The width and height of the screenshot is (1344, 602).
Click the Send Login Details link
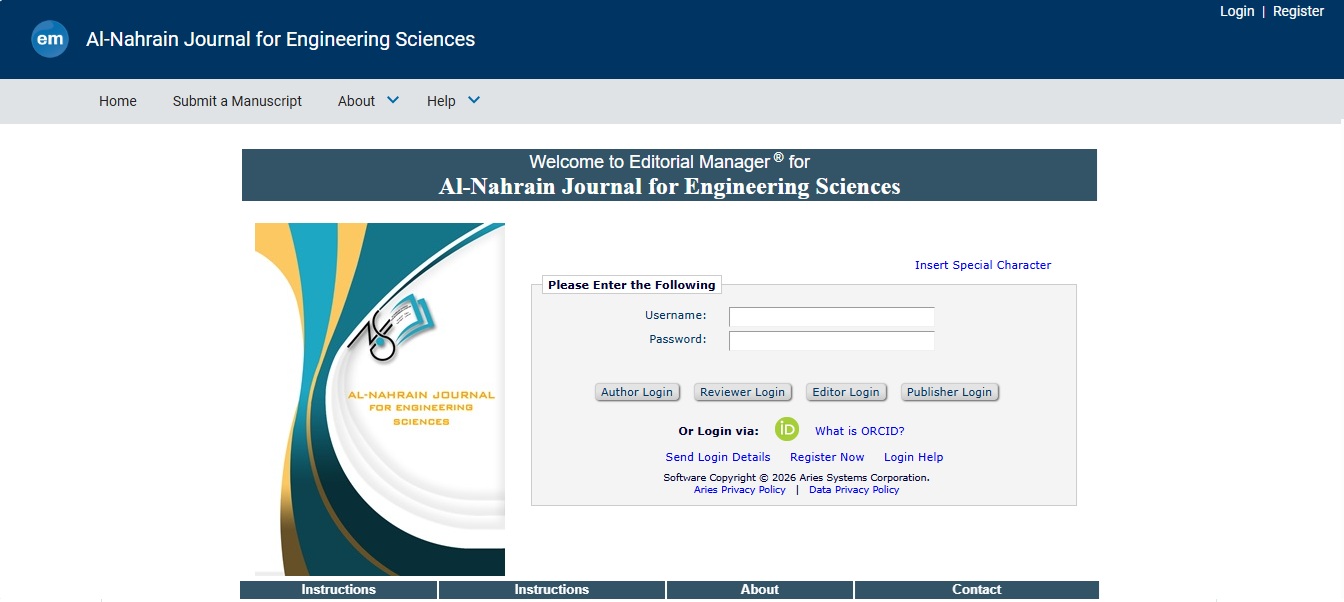[718, 457]
